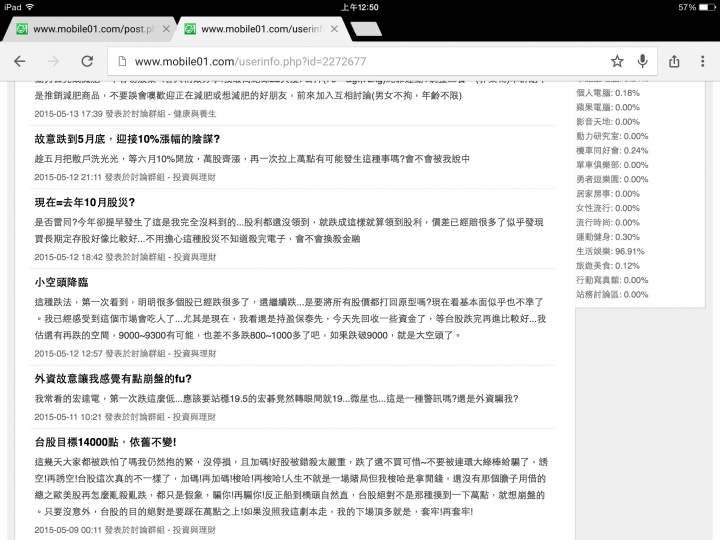Close the mobile01 post.php tab

[166, 29]
